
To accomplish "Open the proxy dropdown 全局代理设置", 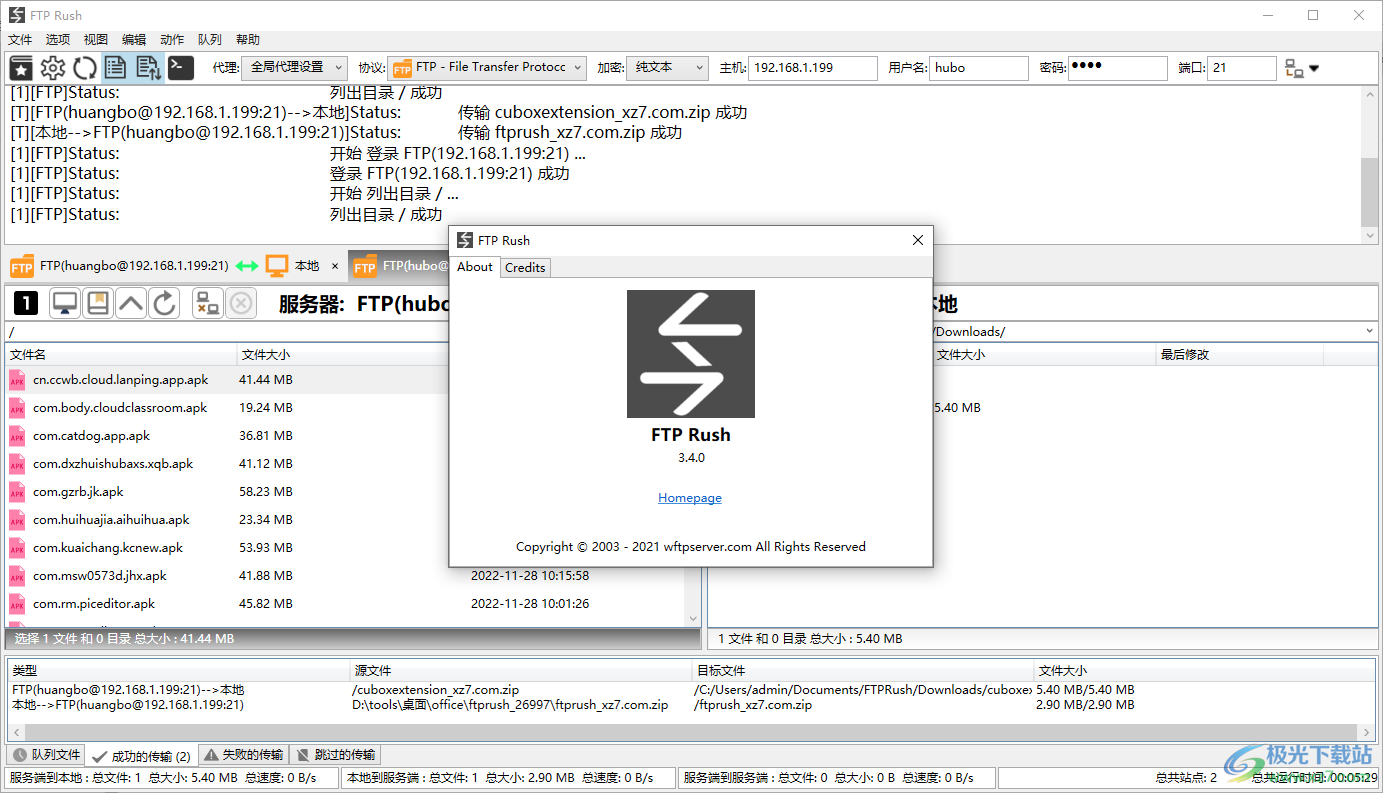I will pos(294,67).
